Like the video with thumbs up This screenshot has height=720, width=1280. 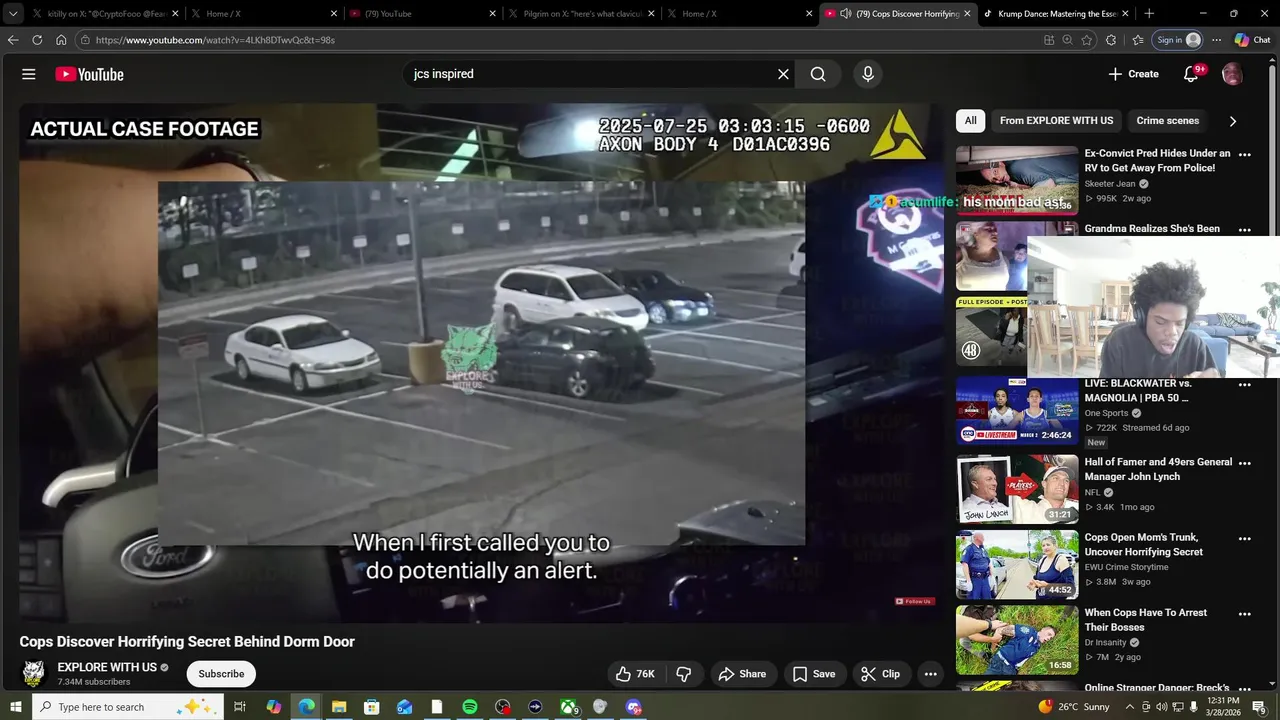tap(635, 674)
